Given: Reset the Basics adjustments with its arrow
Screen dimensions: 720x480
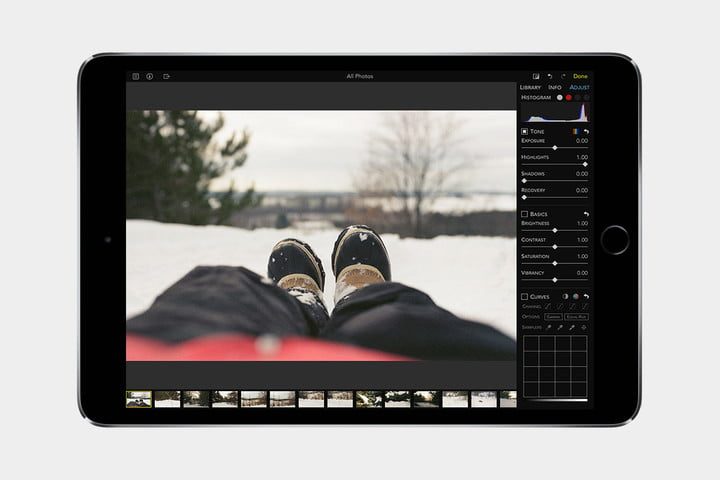Looking at the screenshot, I should point(586,214).
